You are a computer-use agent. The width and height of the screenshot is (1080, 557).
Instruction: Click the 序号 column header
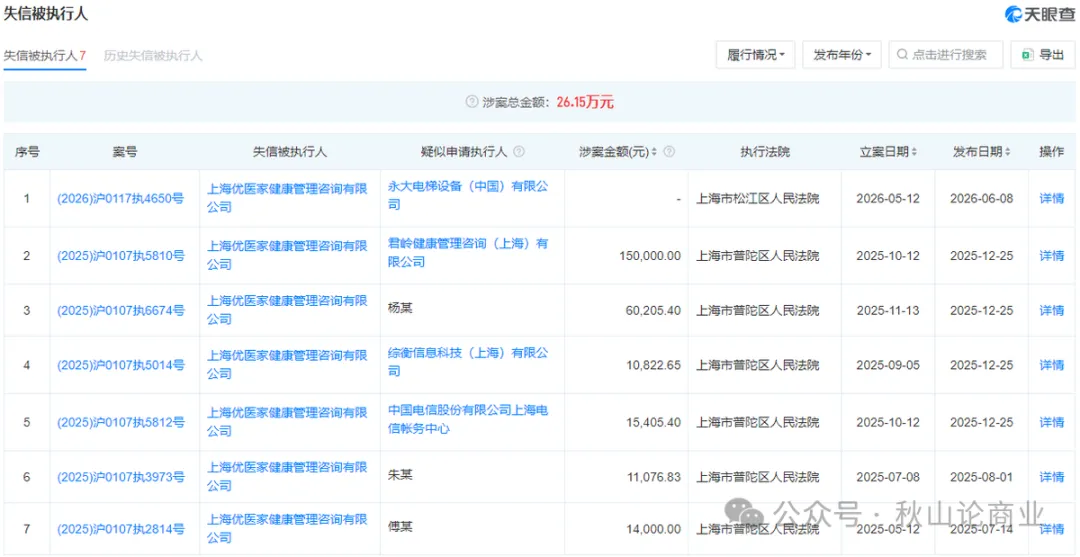(27, 152)
